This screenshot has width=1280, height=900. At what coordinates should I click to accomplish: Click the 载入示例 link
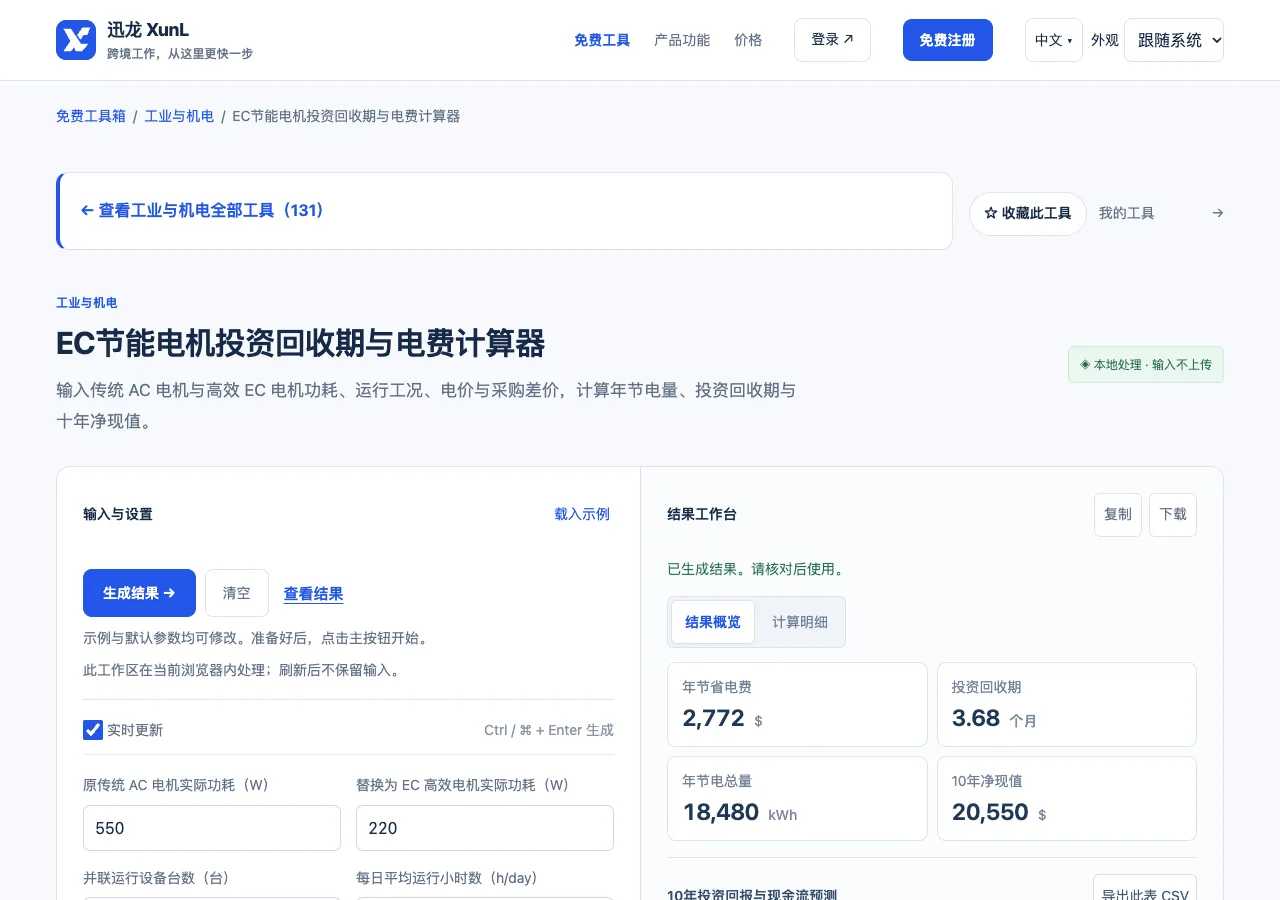(x=582, y=514)
